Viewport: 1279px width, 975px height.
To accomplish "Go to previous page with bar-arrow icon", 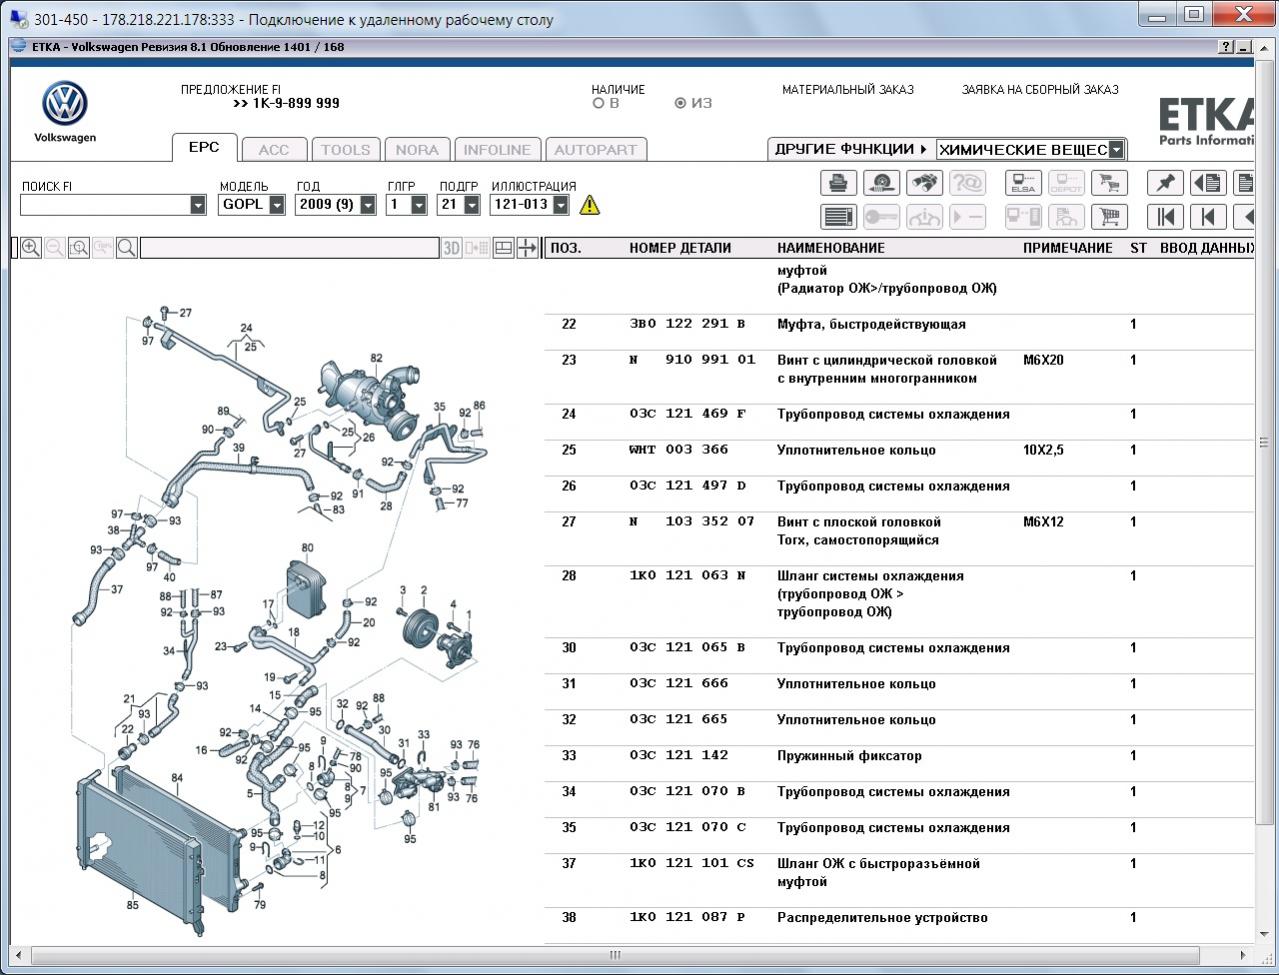I will tap(1208, 217).
